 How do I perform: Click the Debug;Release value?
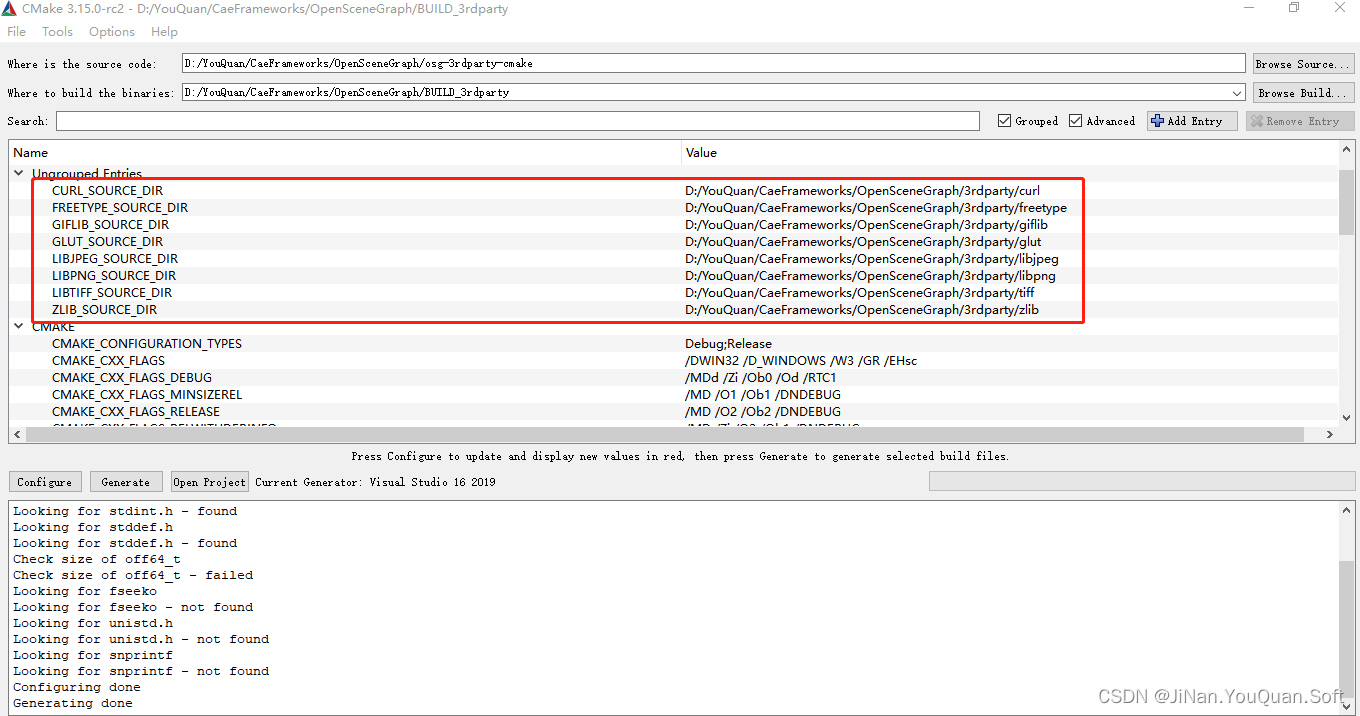click(x=728, y=344)
